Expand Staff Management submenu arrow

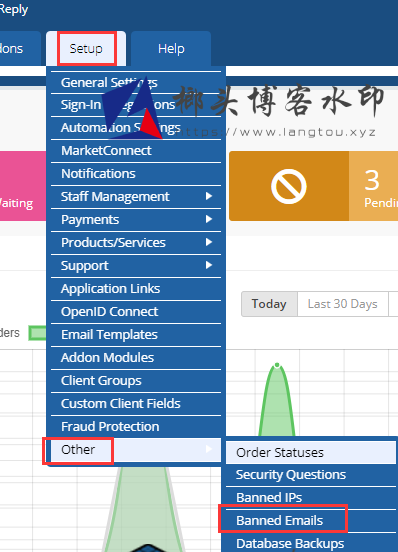click(x=209, y=196)
